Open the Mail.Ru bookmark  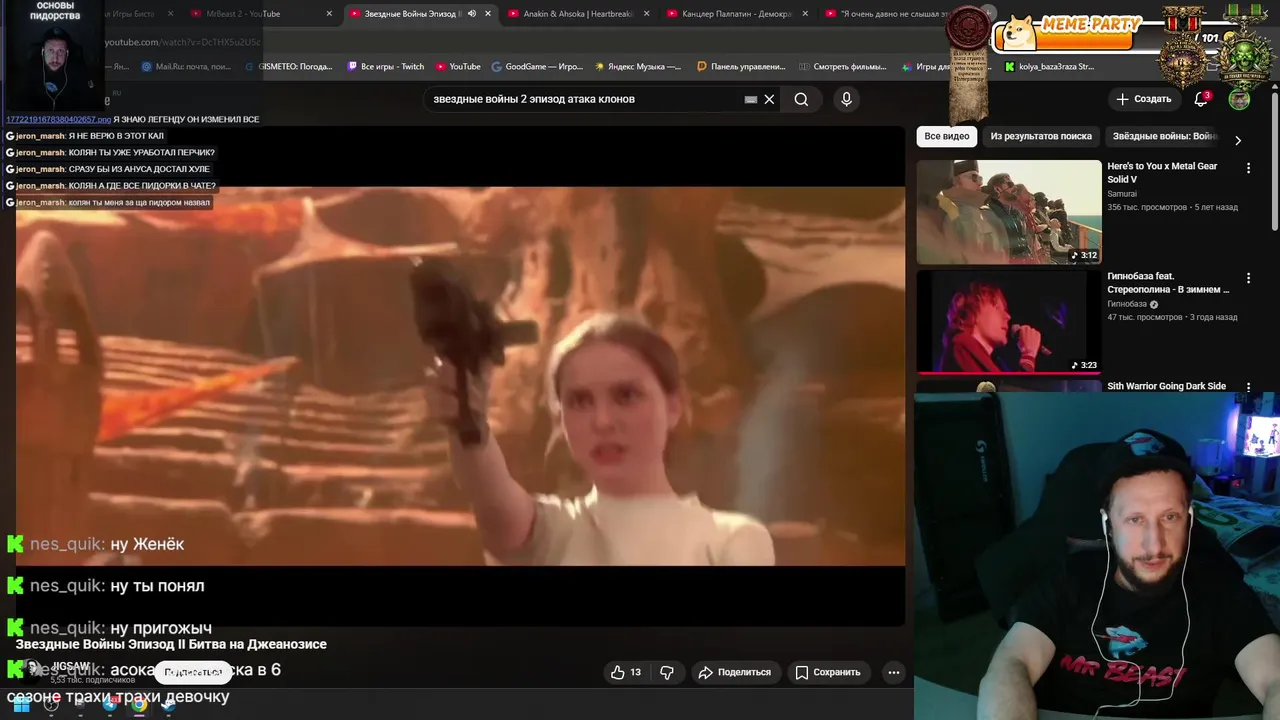click(x=186, y=67)
